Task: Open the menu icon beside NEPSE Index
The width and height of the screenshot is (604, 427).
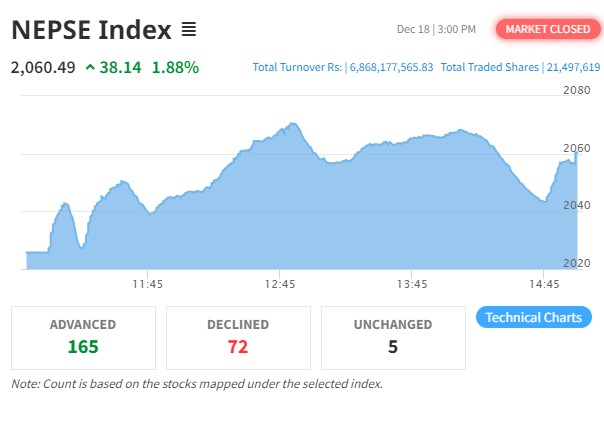Action: pyautogui.click(x=189, y=30)
